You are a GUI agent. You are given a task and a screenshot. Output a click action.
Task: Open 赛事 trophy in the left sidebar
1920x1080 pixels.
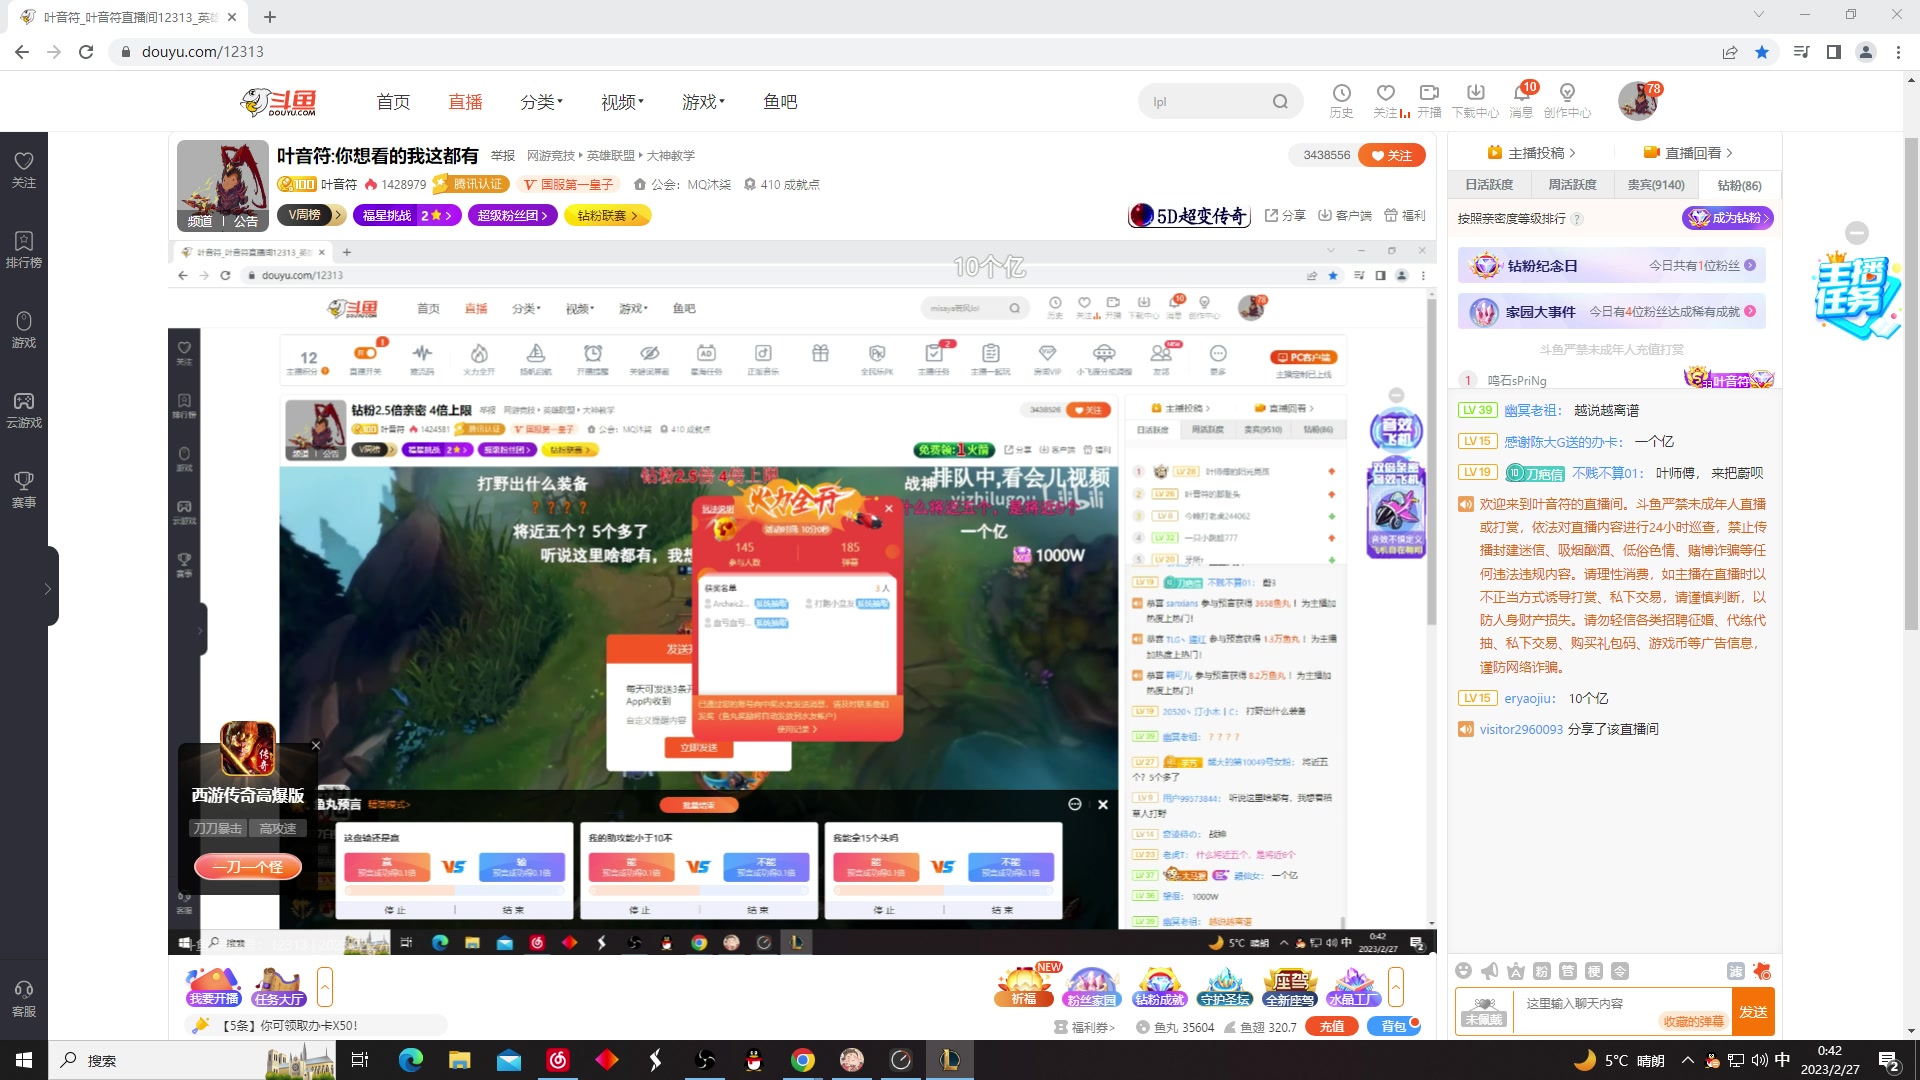coord(24,490)
